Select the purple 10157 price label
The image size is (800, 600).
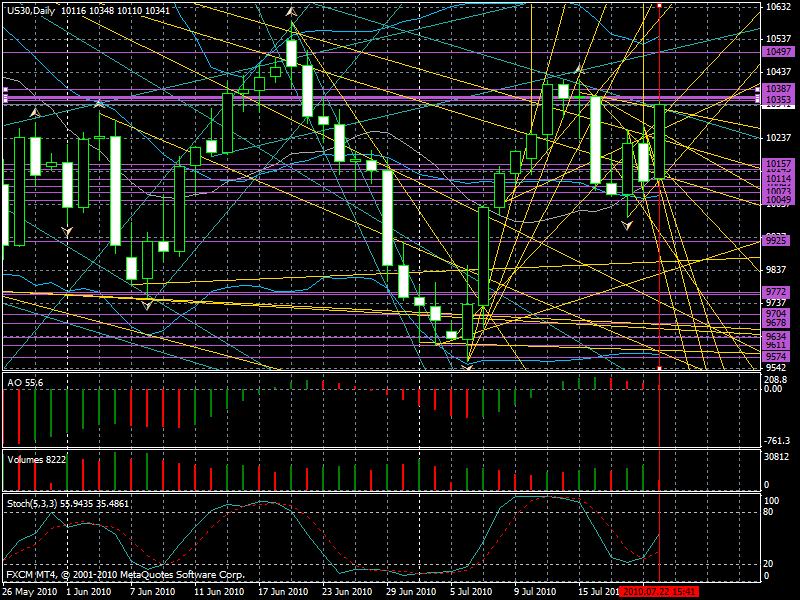[x=779, y=164]
